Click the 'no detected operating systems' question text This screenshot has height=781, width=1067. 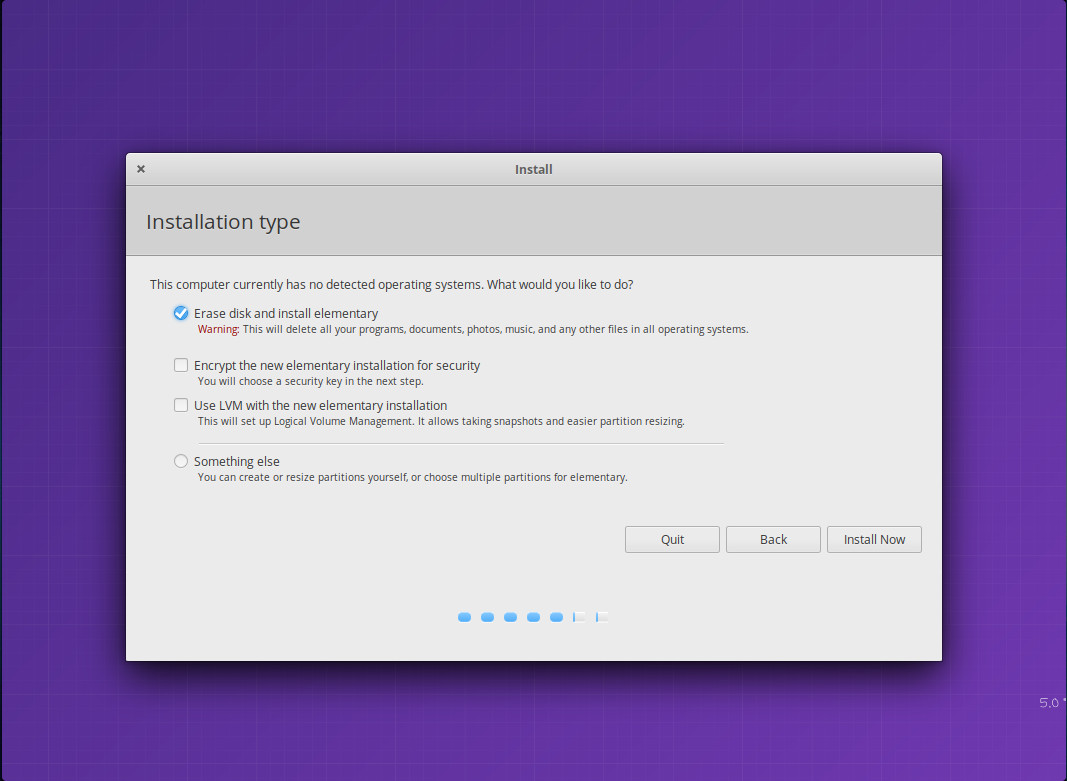[x=391, y=284]
